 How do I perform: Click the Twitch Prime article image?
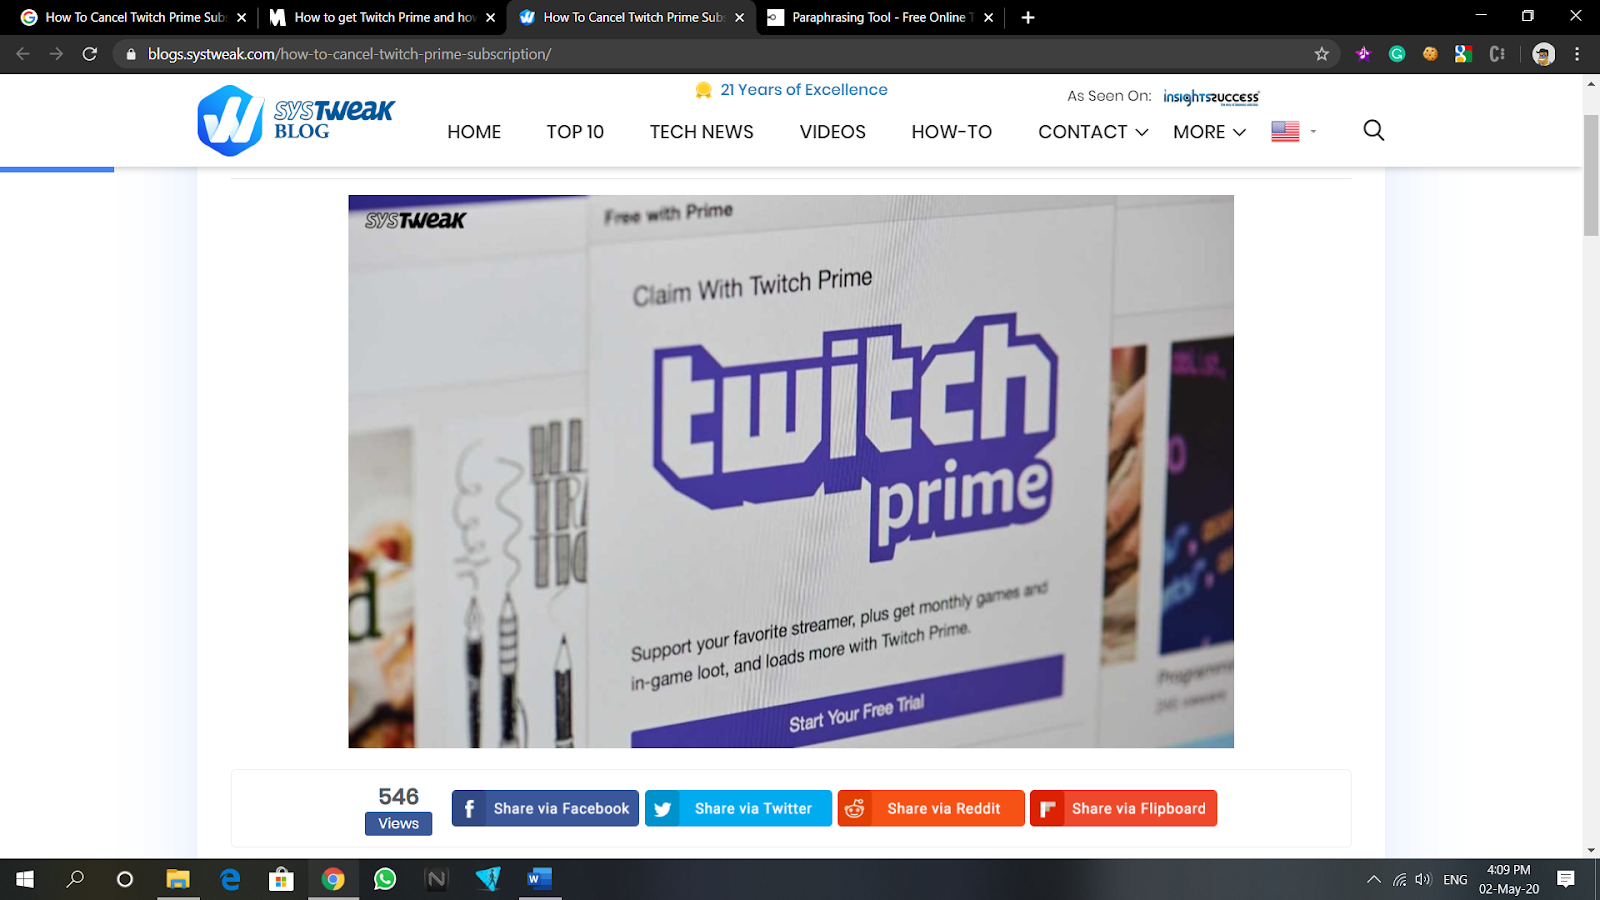(791, 471)
